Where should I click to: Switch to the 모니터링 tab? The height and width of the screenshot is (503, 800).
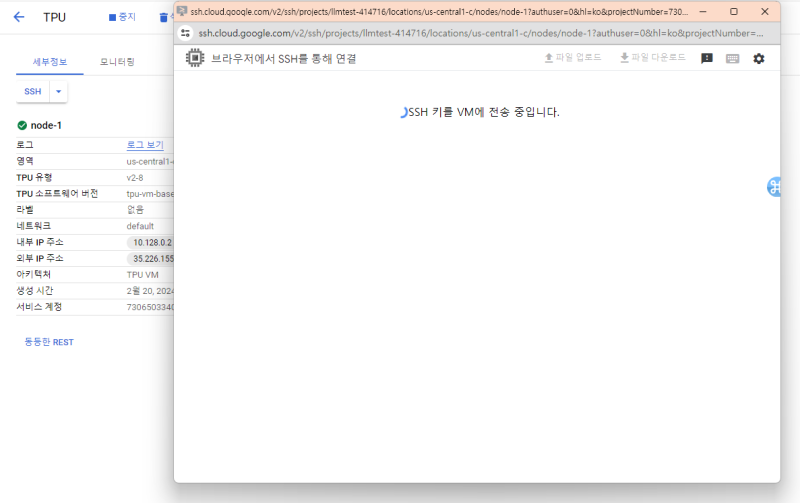[117, 62]
